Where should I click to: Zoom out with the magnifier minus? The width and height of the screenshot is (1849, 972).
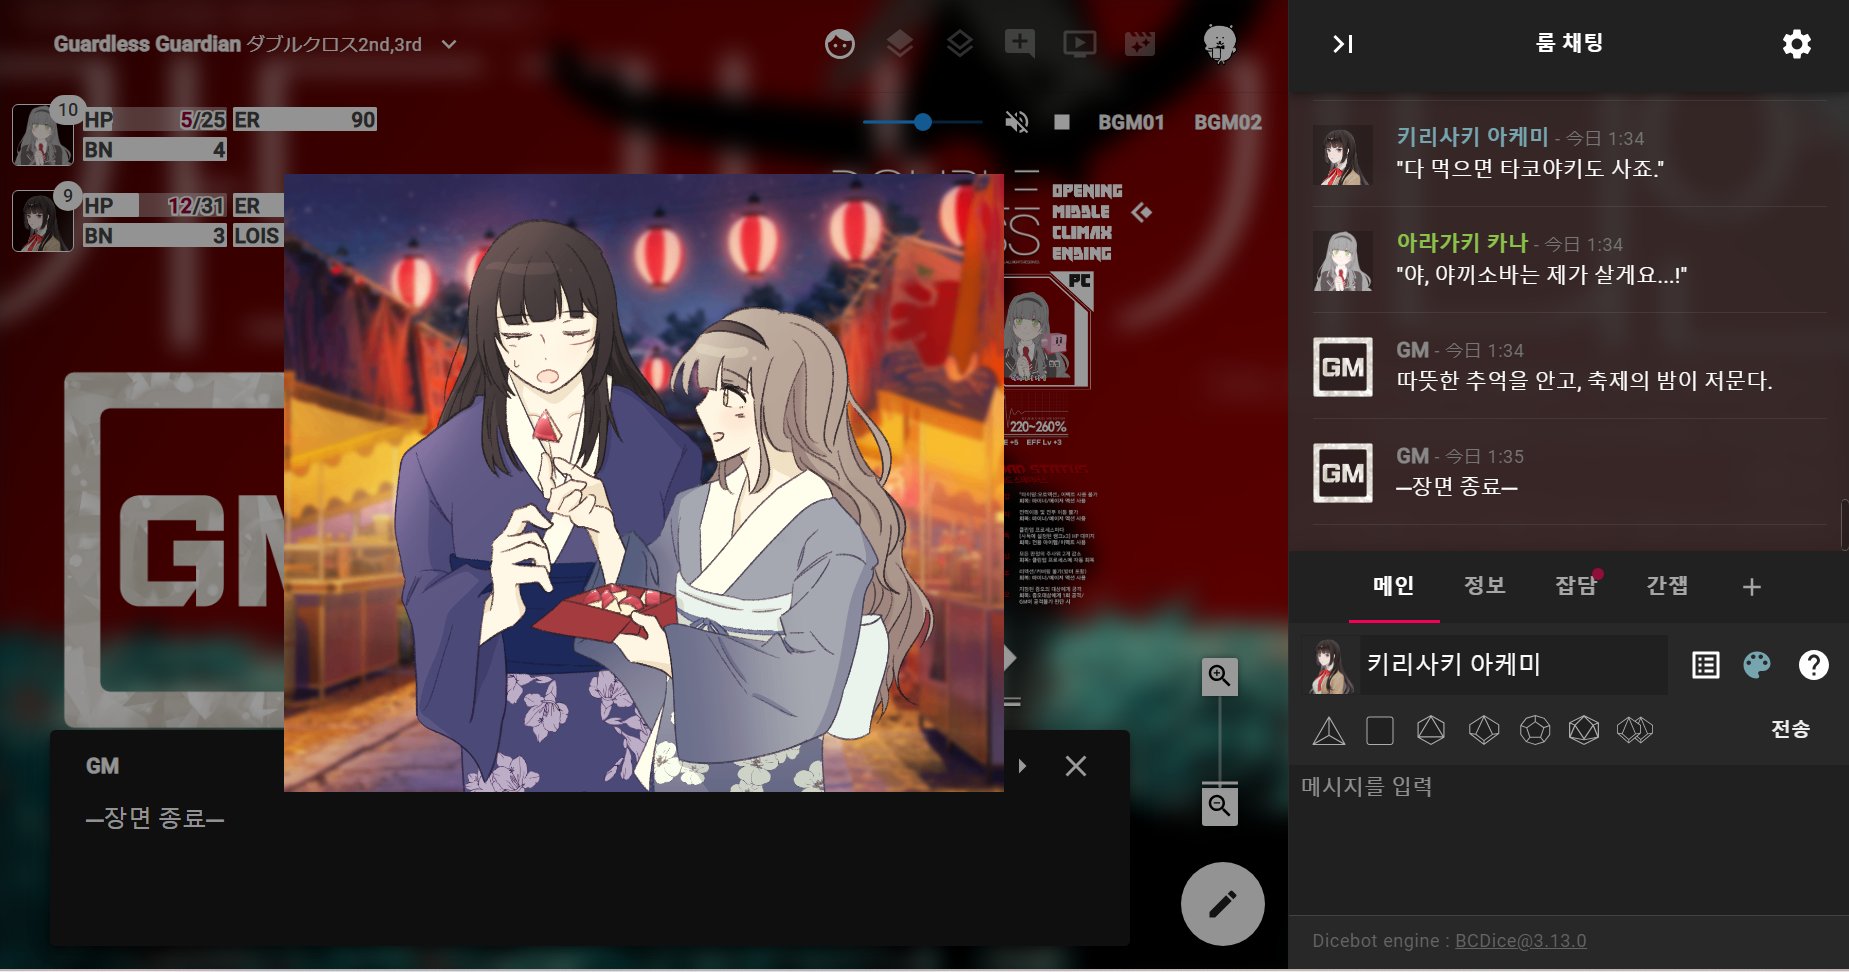pyautogui.click(x=1220, y=807)
